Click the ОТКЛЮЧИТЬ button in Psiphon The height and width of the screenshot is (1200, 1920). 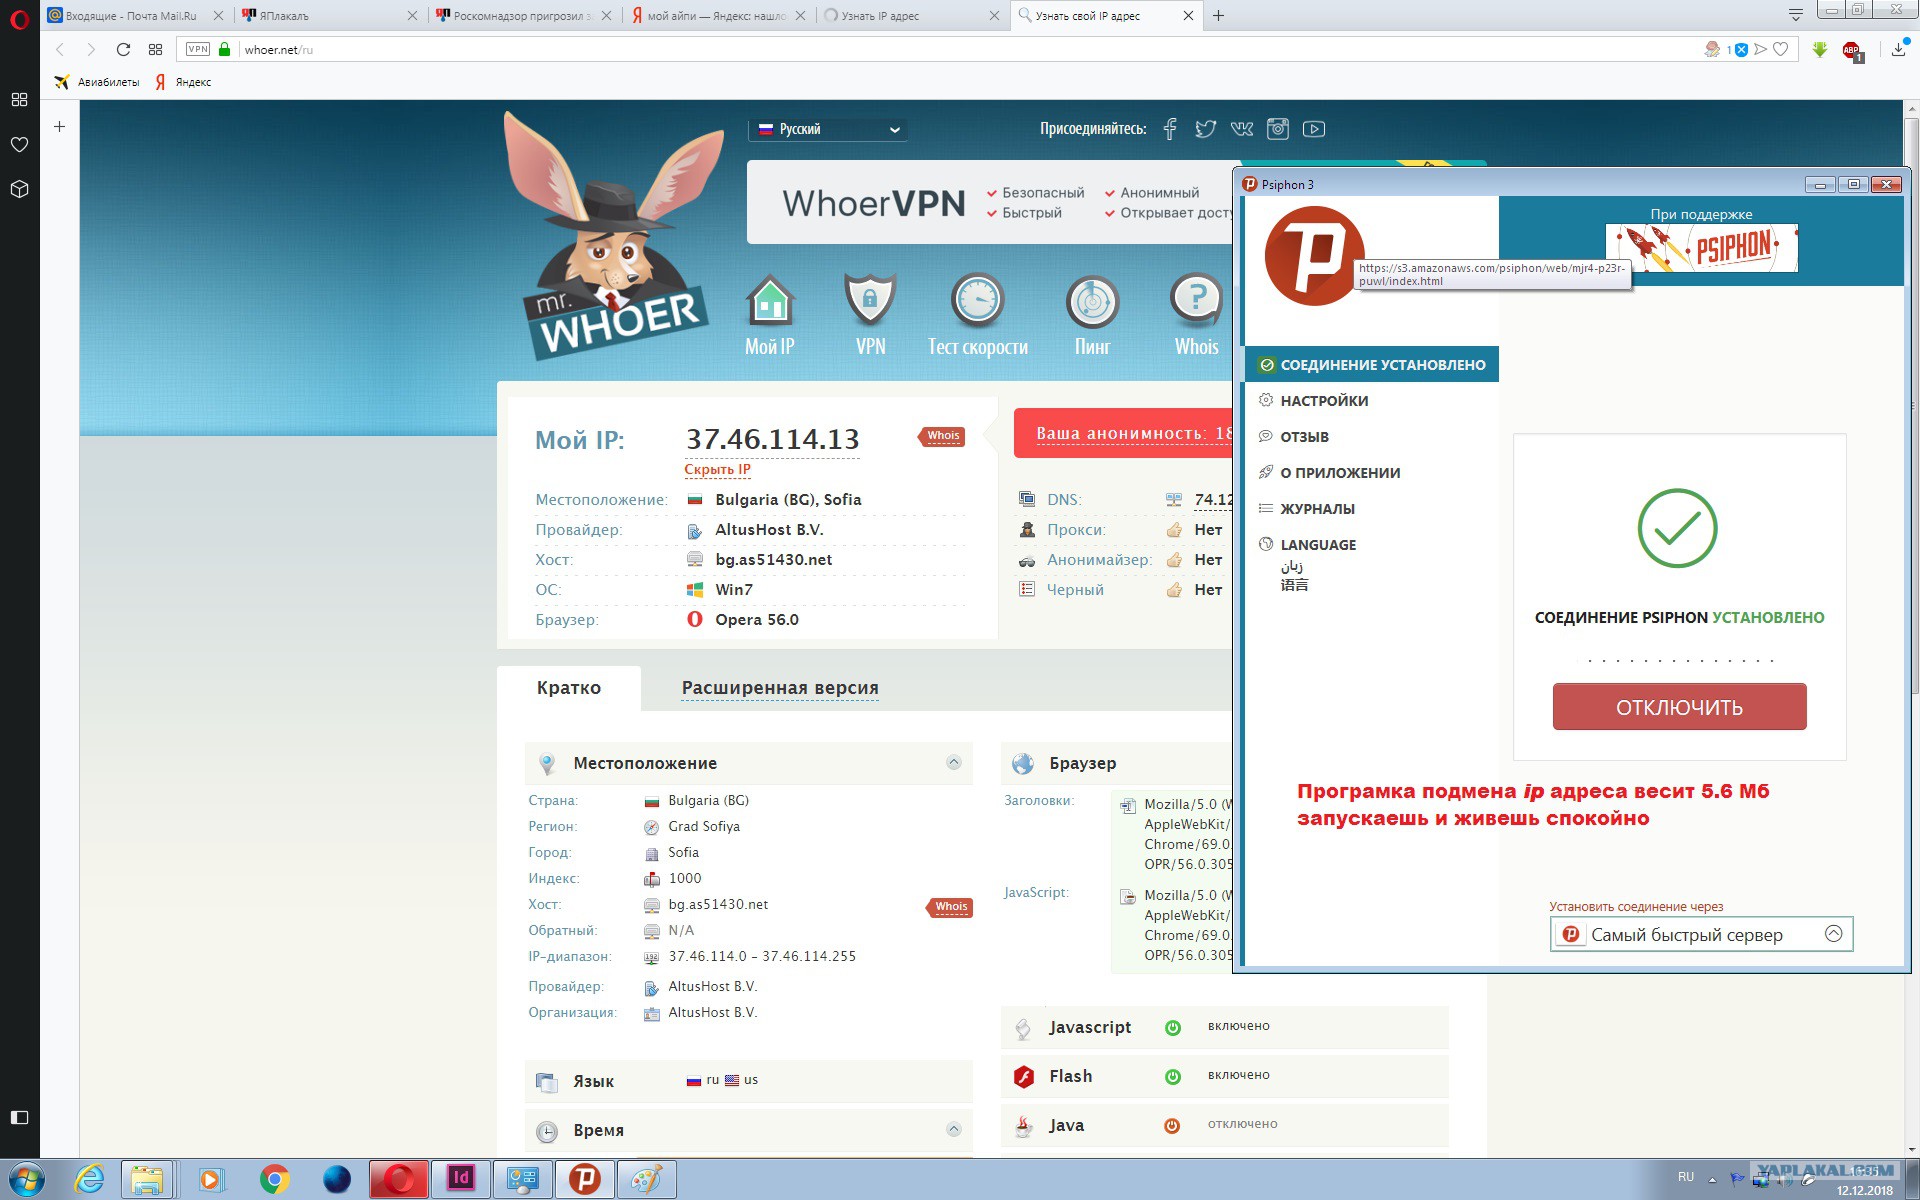1679,707
